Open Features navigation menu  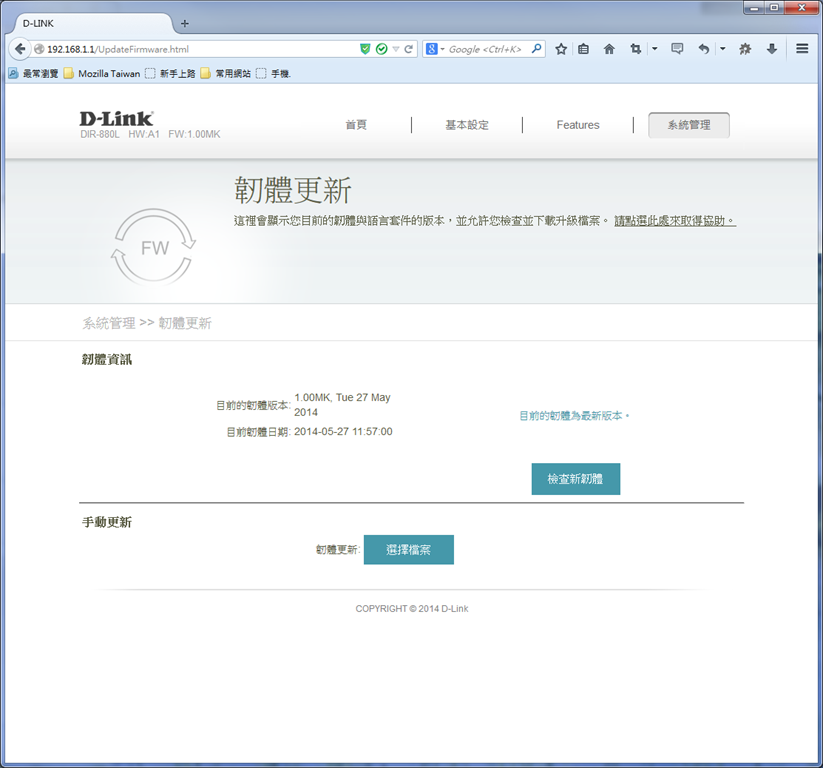(x=578, y=125)
